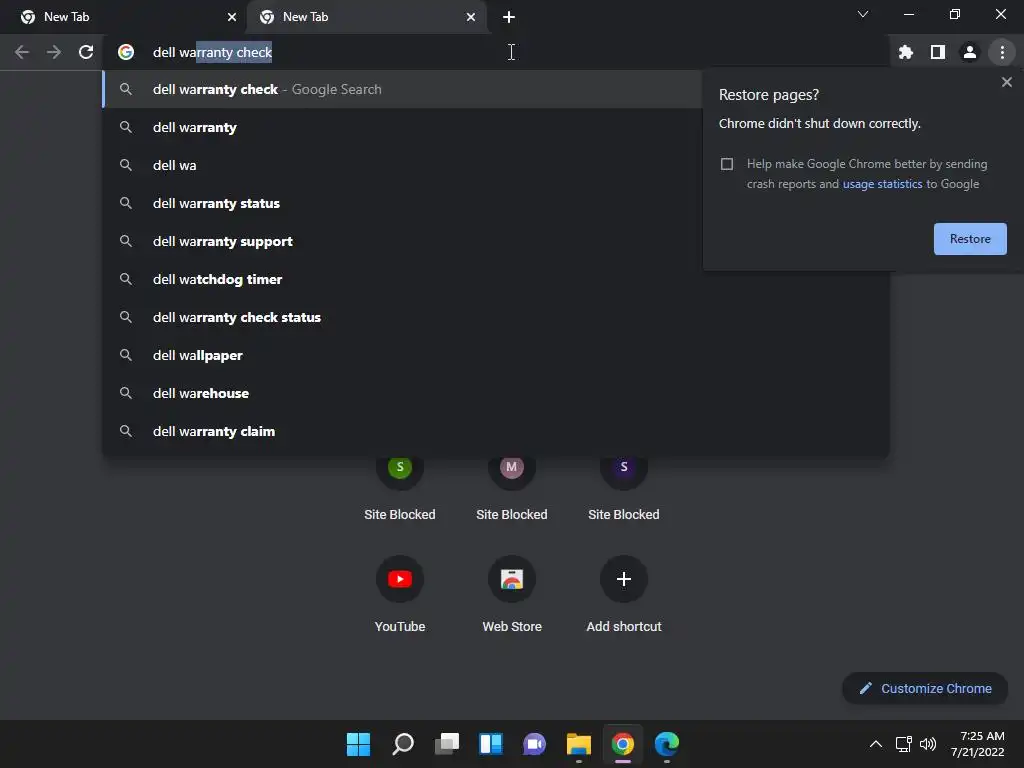Open the Extensions puzzle icon
Screen dimensions: 1024x768
906,52
